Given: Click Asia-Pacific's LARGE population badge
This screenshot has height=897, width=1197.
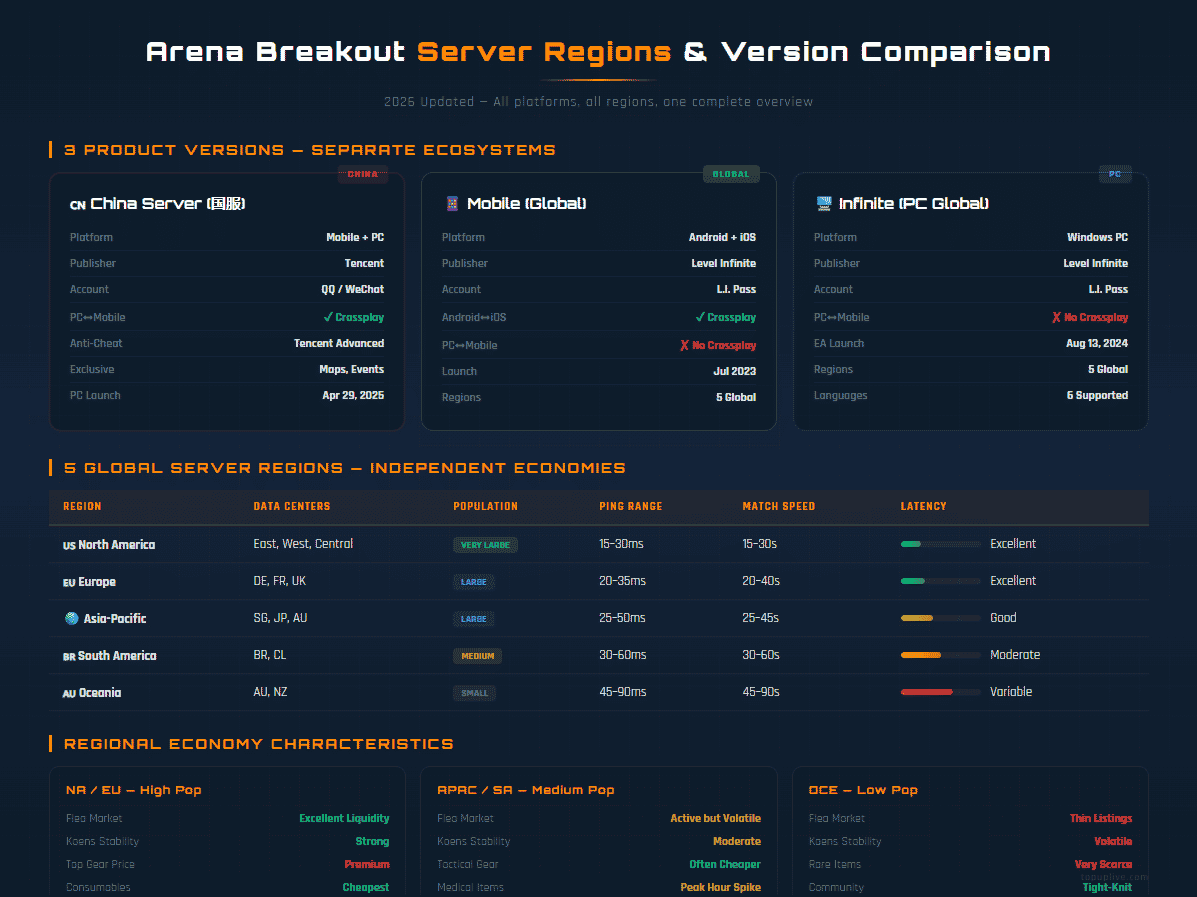Looking at the screenshot, I should [x=473, y=619].
